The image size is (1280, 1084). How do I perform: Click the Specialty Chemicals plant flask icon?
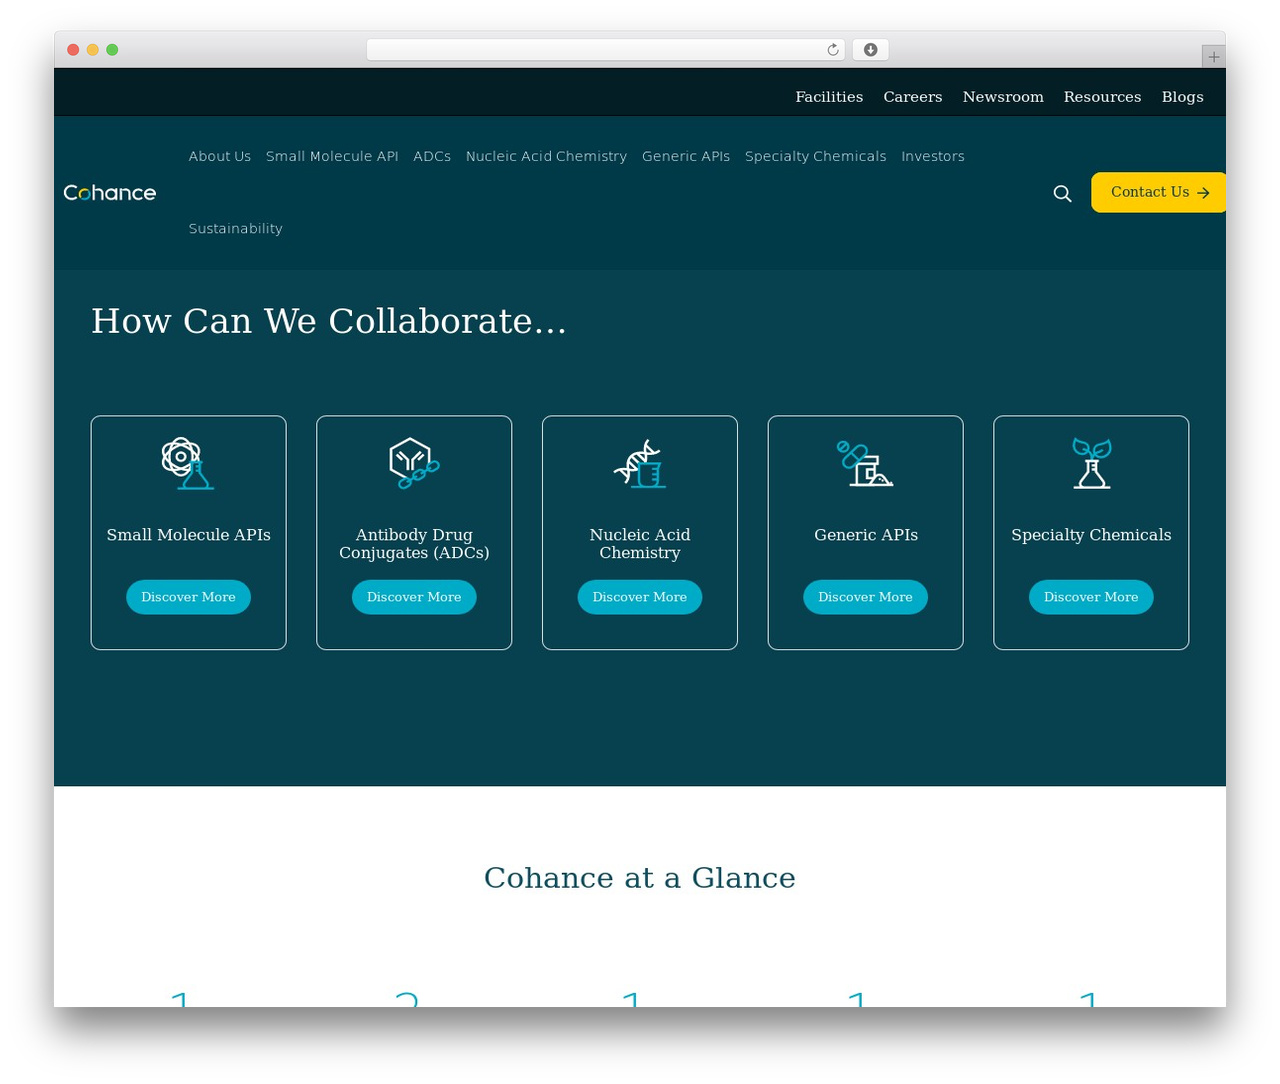1091,463
